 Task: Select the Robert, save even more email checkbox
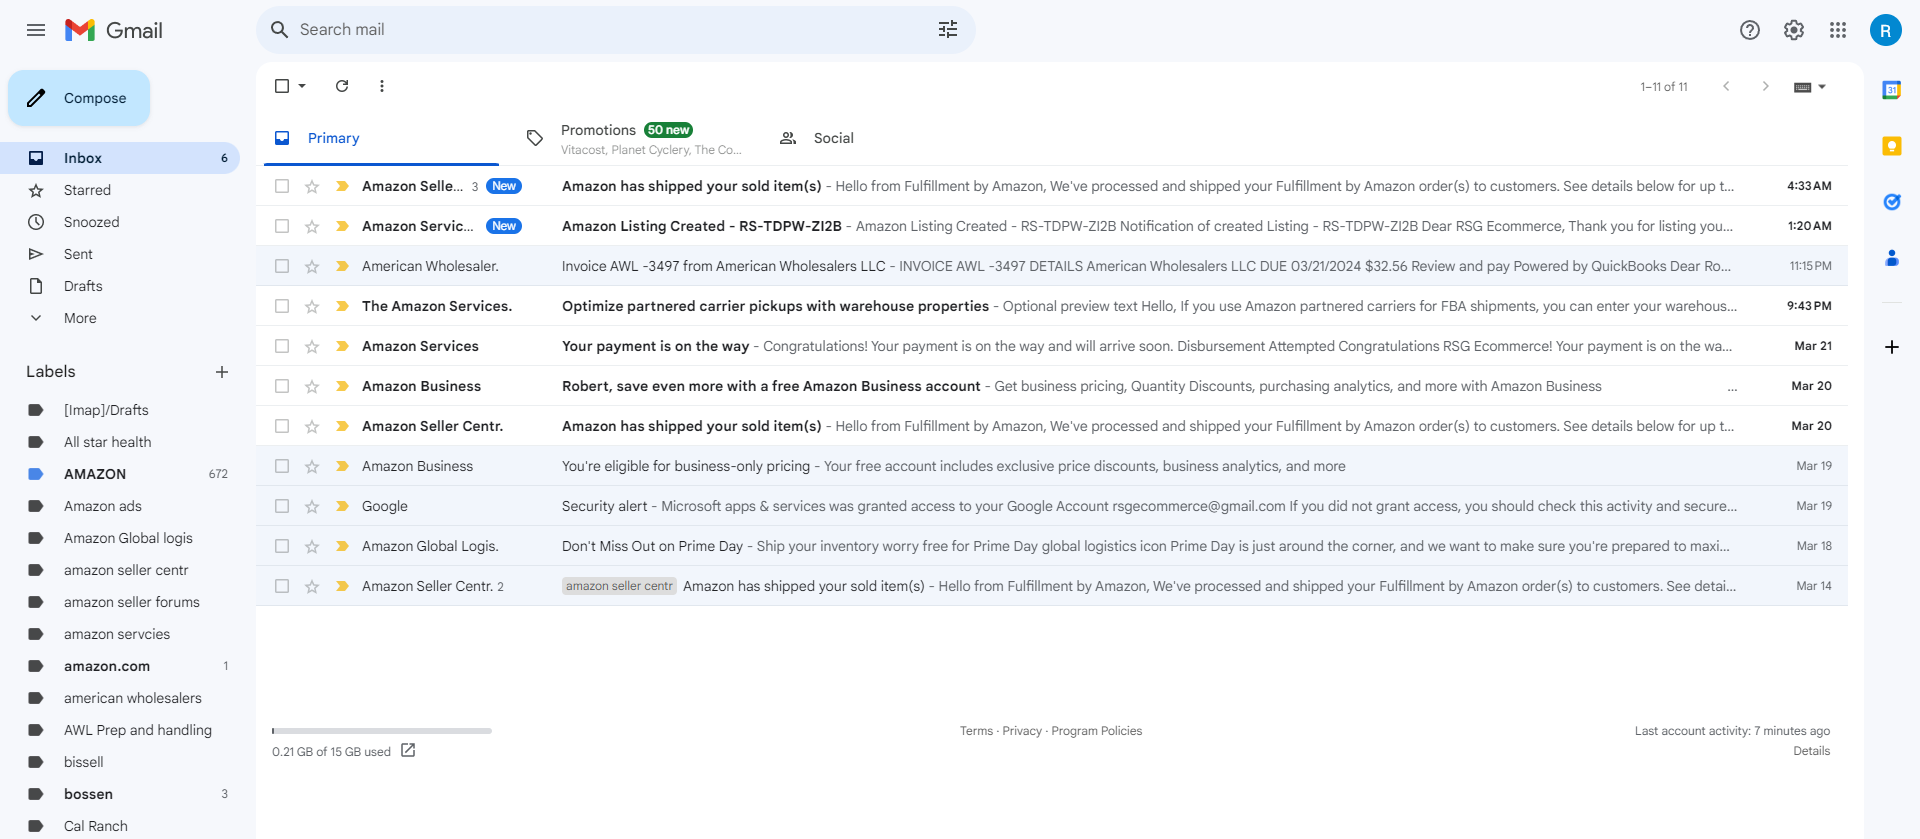click(282, 386)
